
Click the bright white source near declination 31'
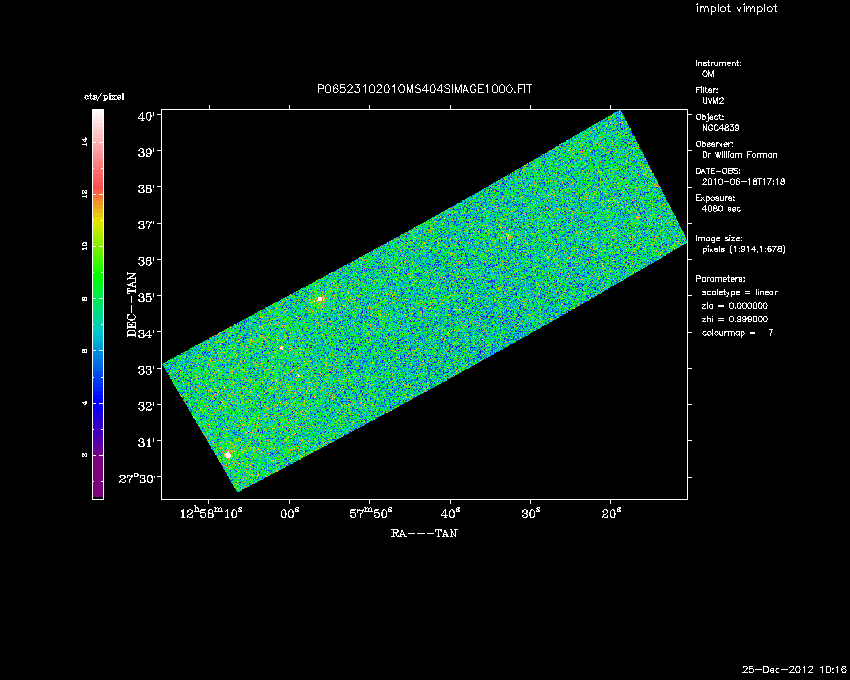(x=228, y=455)
